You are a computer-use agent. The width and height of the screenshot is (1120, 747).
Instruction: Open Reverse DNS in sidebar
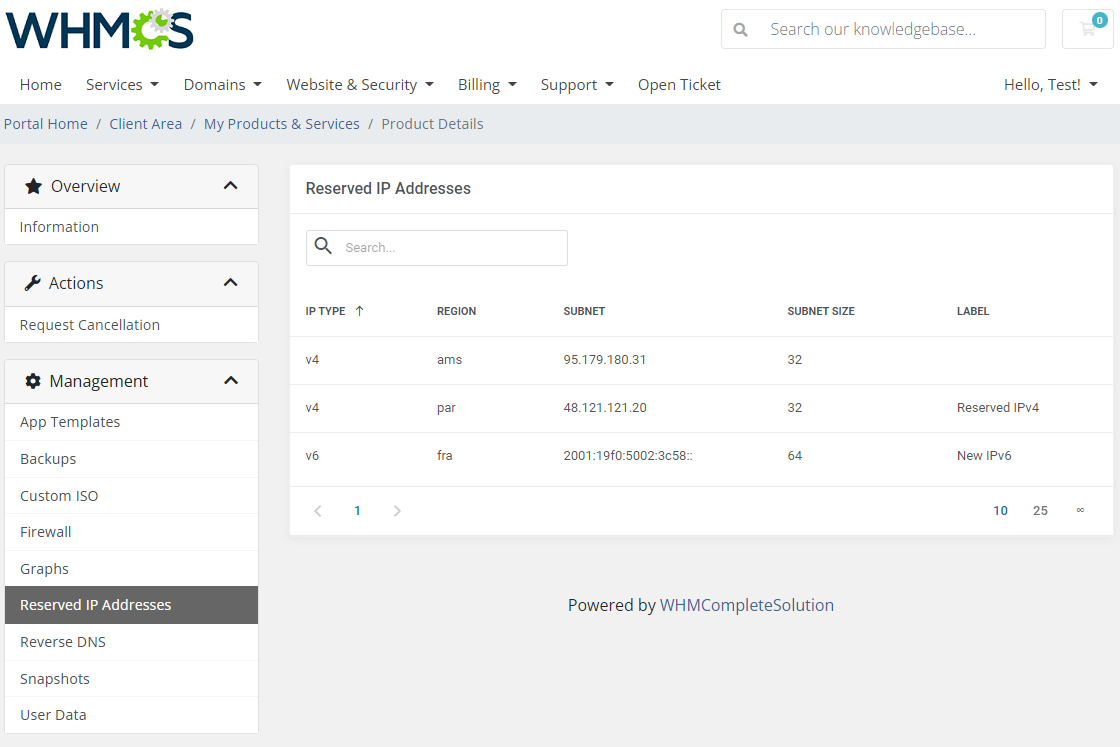[131, 642]
